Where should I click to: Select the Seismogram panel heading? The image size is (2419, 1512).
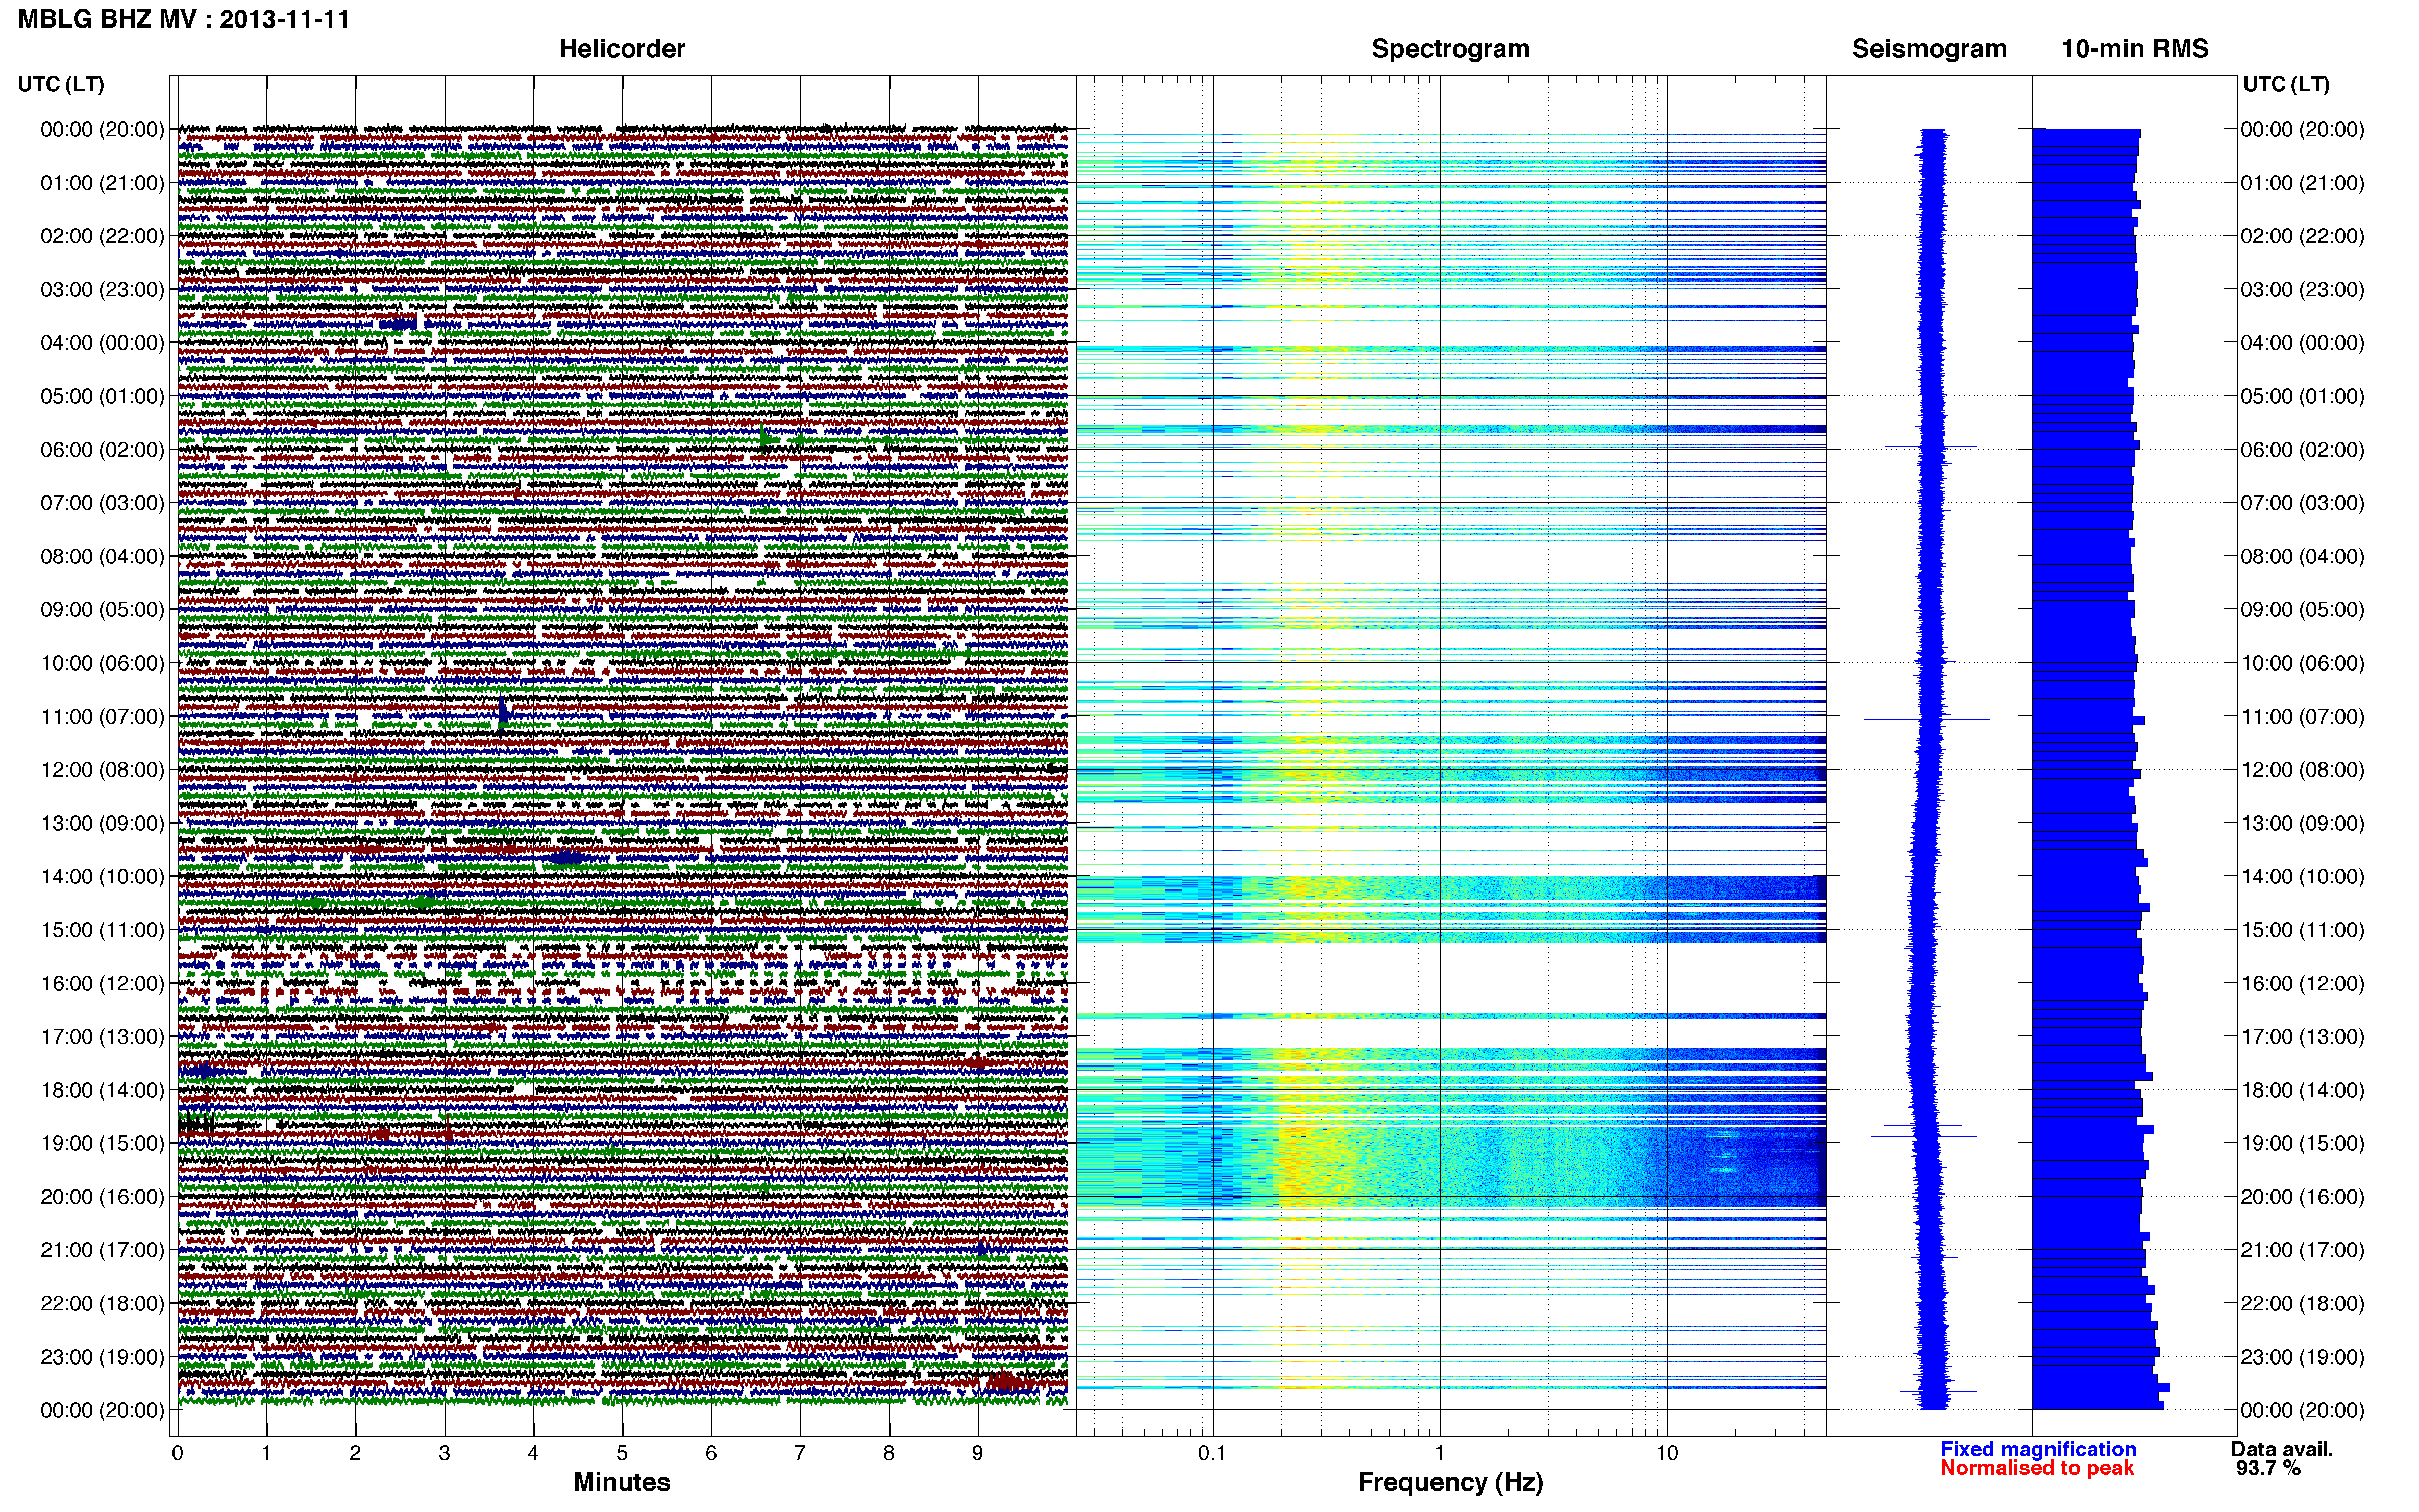1929,49
